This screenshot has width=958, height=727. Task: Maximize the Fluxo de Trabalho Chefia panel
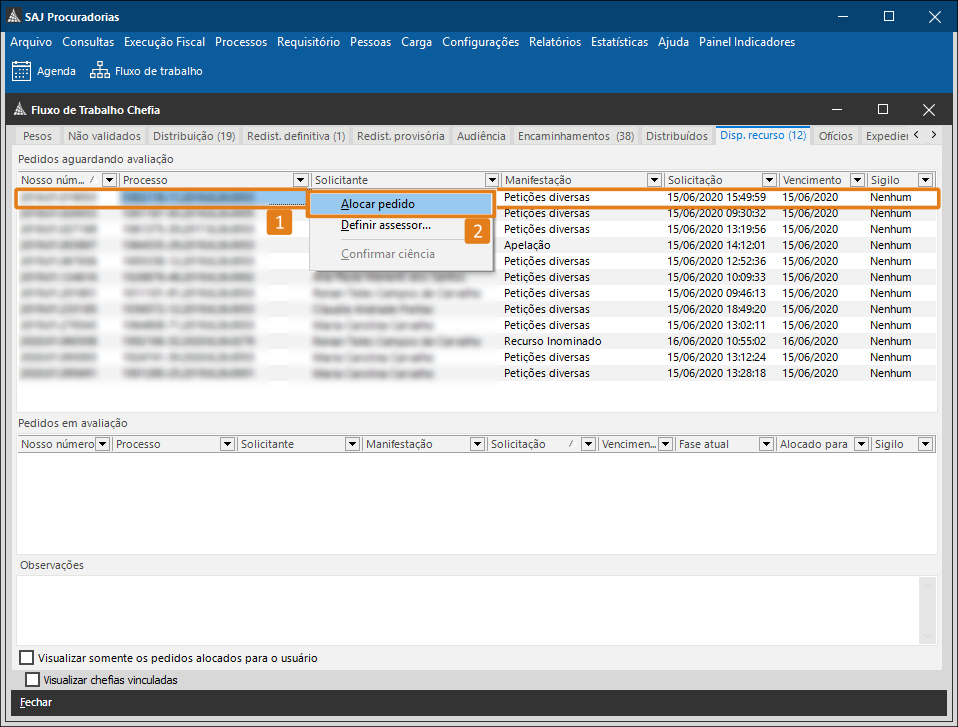[x=882, y=110]
